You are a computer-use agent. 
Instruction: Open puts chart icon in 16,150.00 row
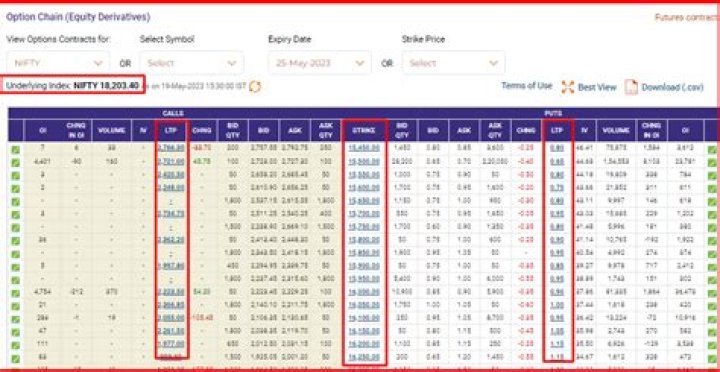(x=712, y=332)
